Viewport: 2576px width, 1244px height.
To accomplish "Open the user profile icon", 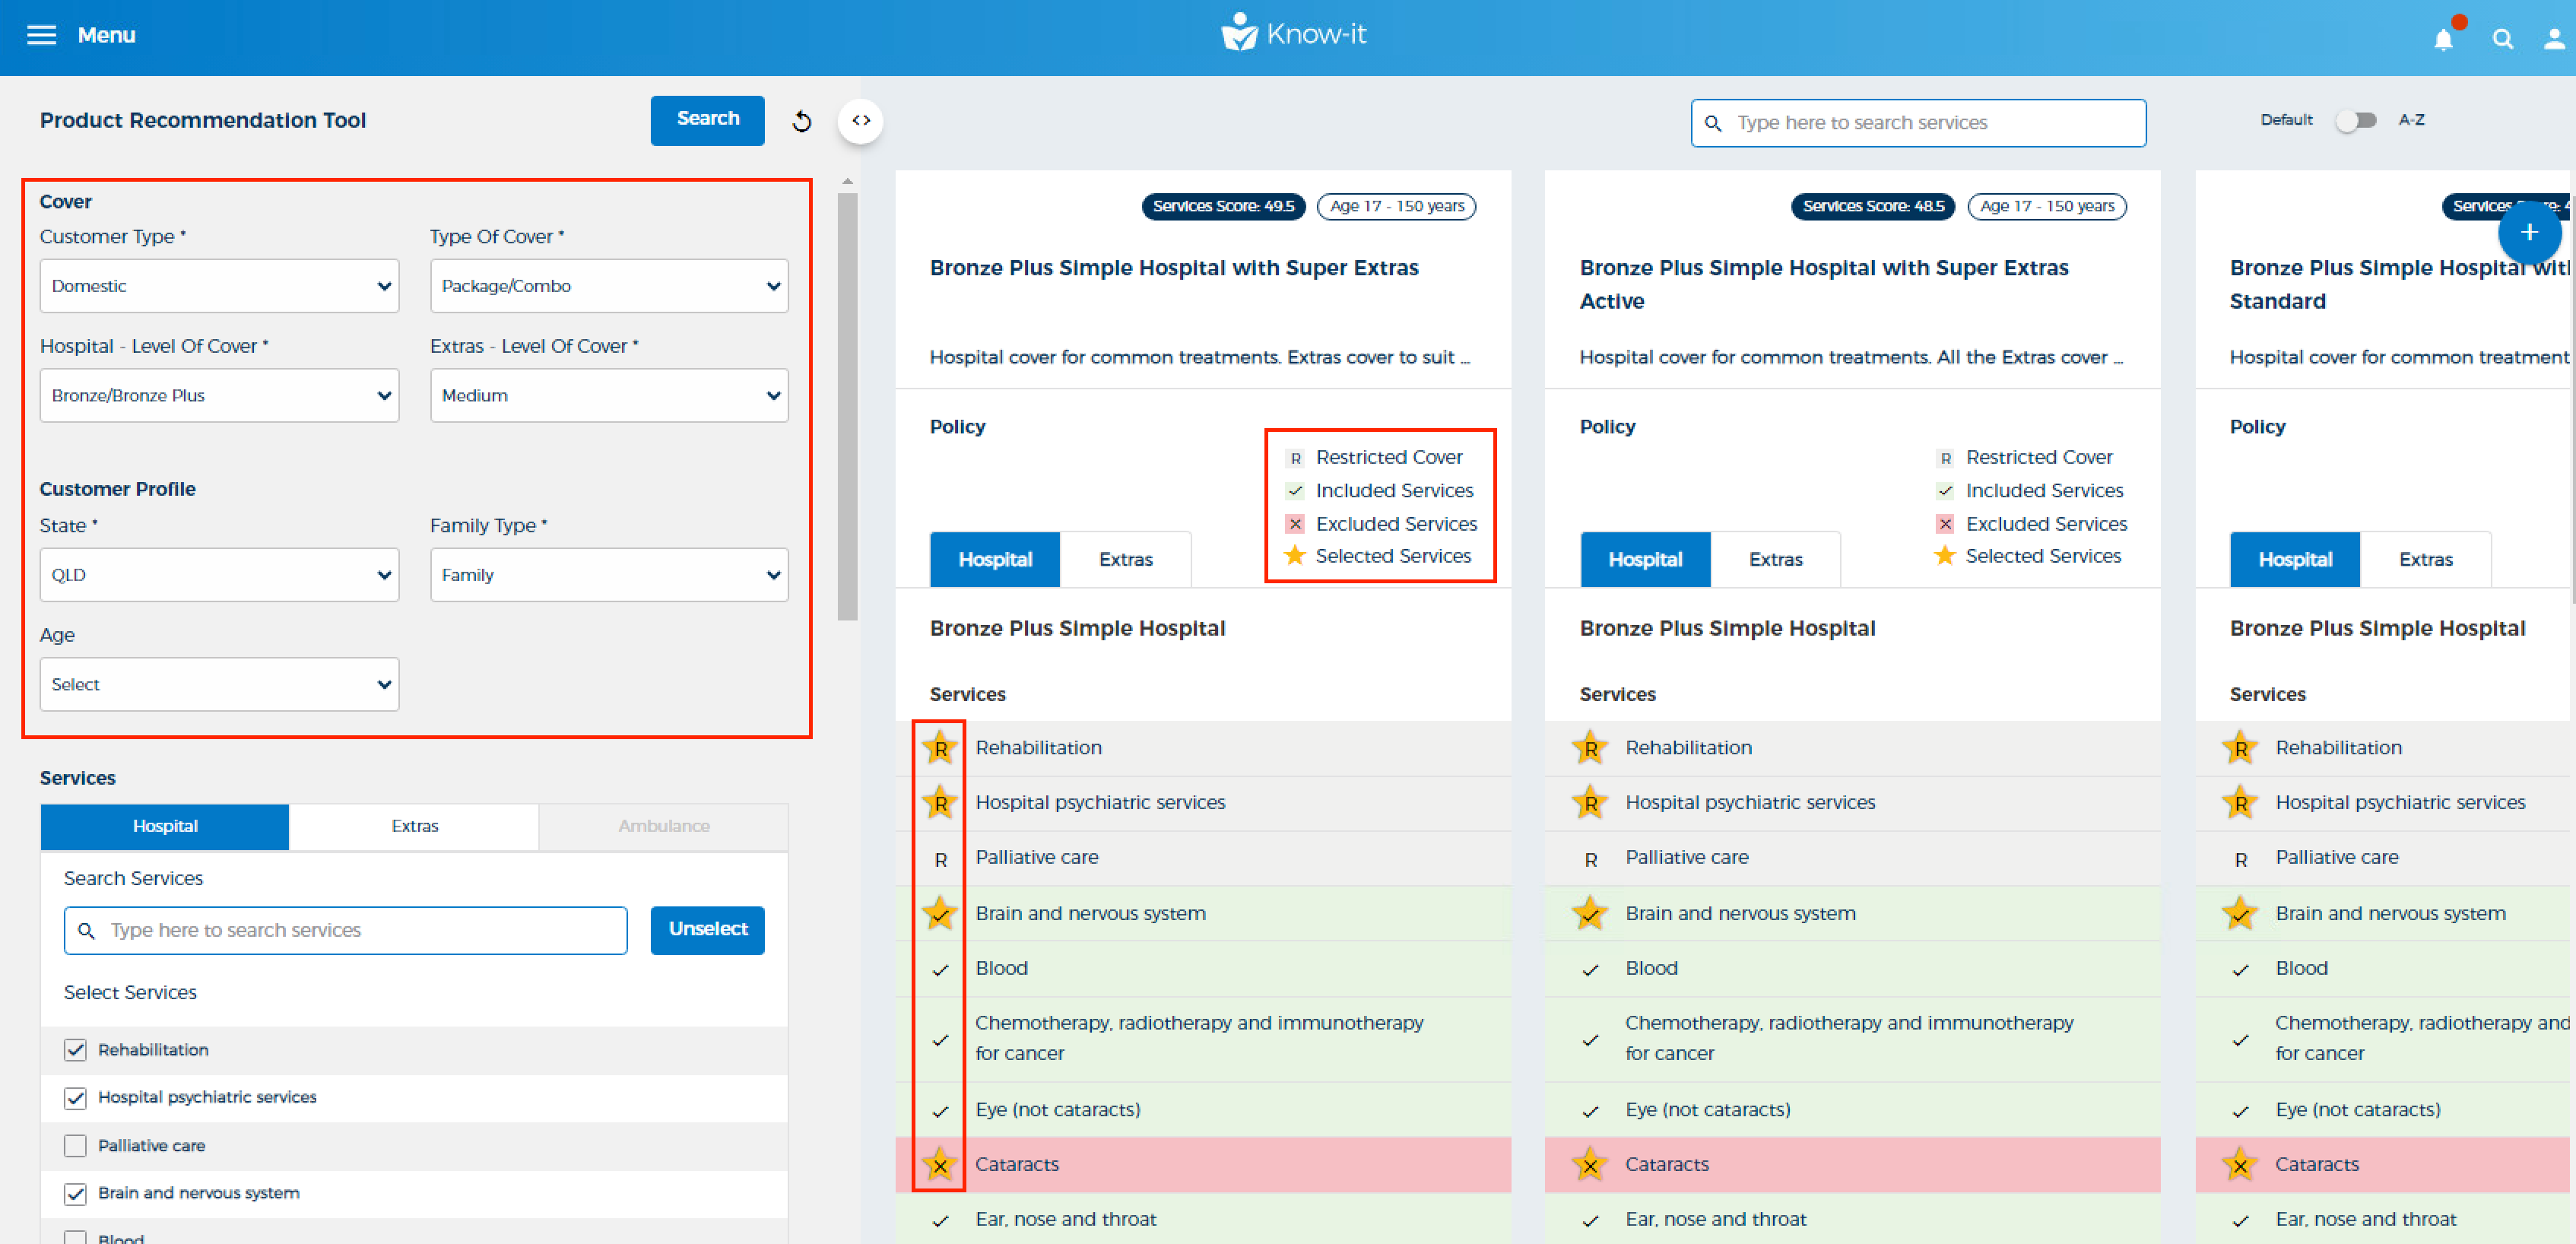I will (2554, 39).
